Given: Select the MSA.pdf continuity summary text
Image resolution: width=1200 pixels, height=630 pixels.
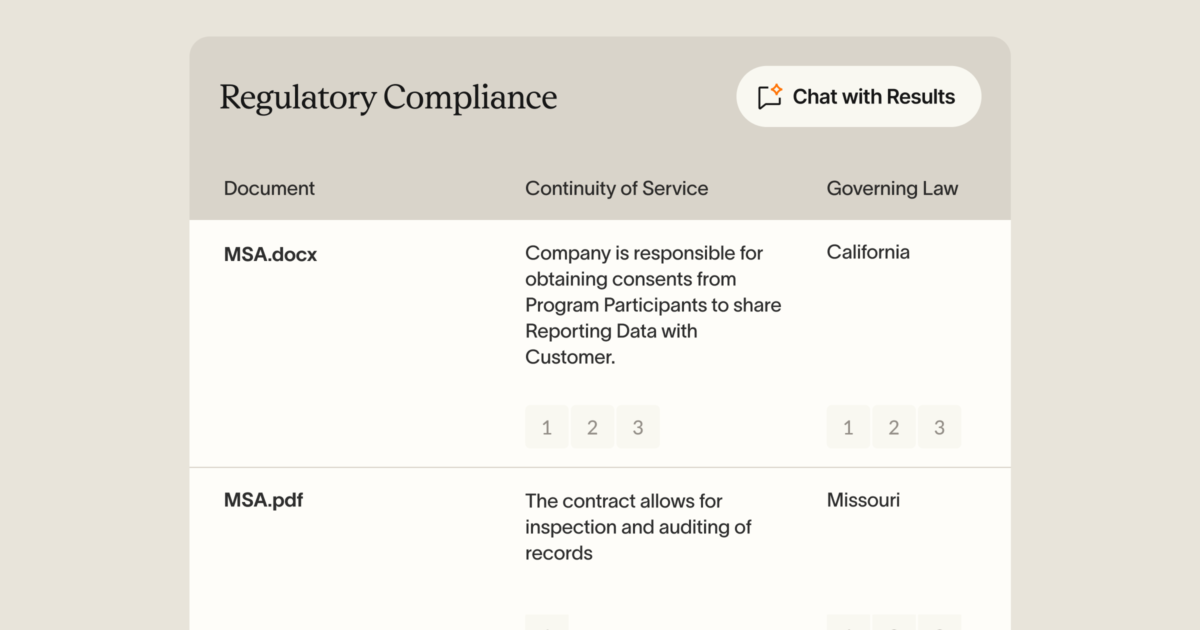Looking at the screenshot, I should pos(638,527).
